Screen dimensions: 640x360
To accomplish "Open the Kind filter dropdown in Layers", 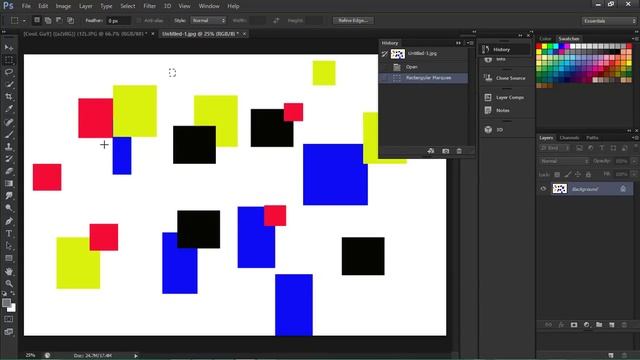I will [x=556, y=148].
